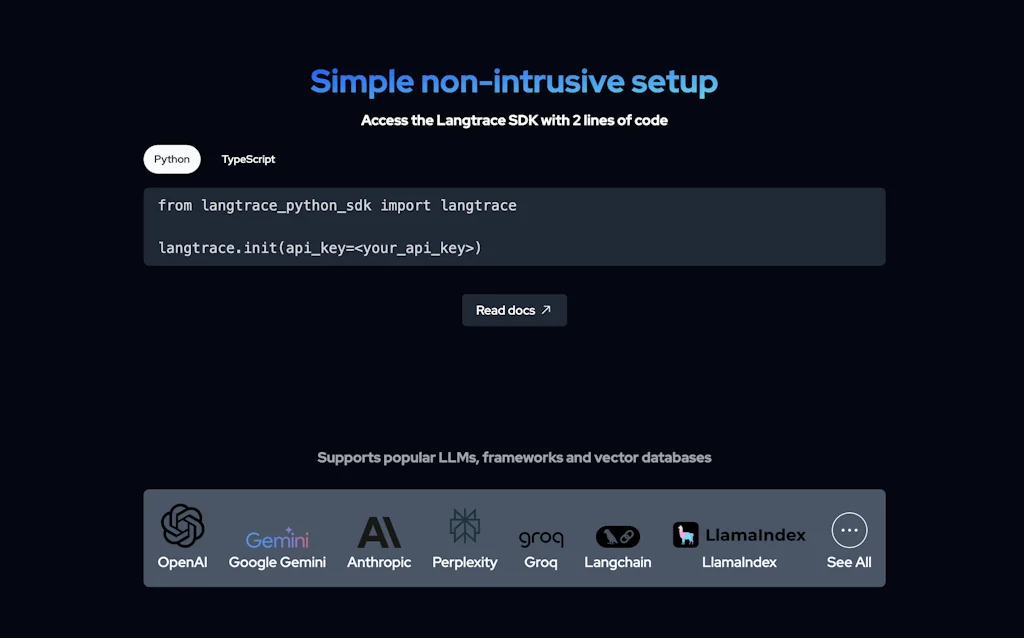Select the Python tab
Viewport: 1024px width, 638px height.
[x=171, y=158]
